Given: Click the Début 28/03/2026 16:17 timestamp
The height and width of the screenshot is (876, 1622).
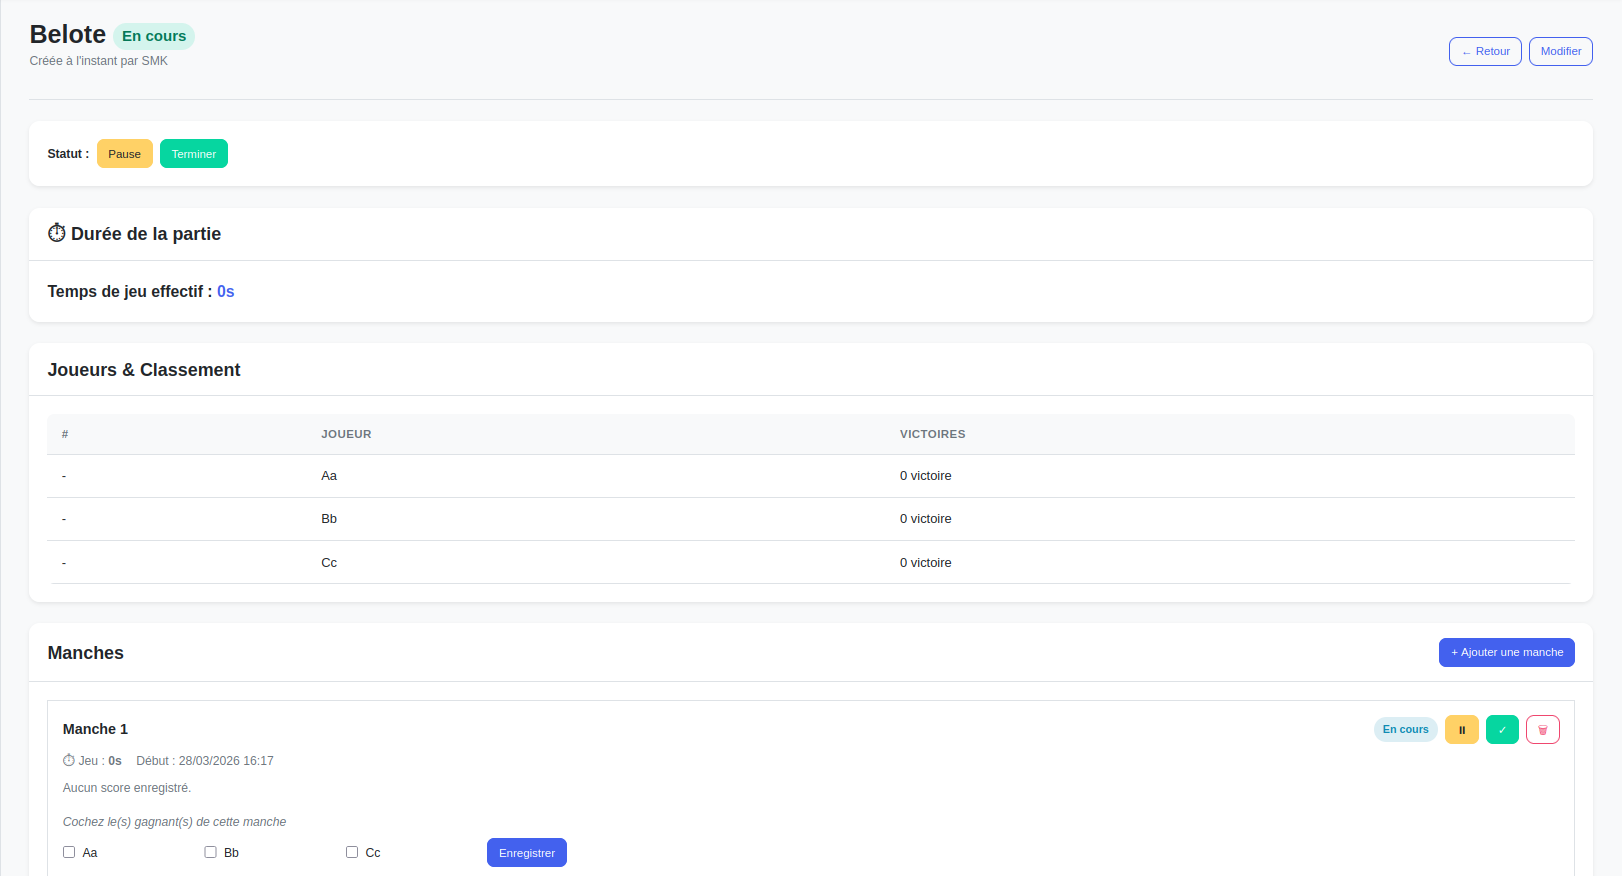Looking at the screenshot, I should [205, 761].
